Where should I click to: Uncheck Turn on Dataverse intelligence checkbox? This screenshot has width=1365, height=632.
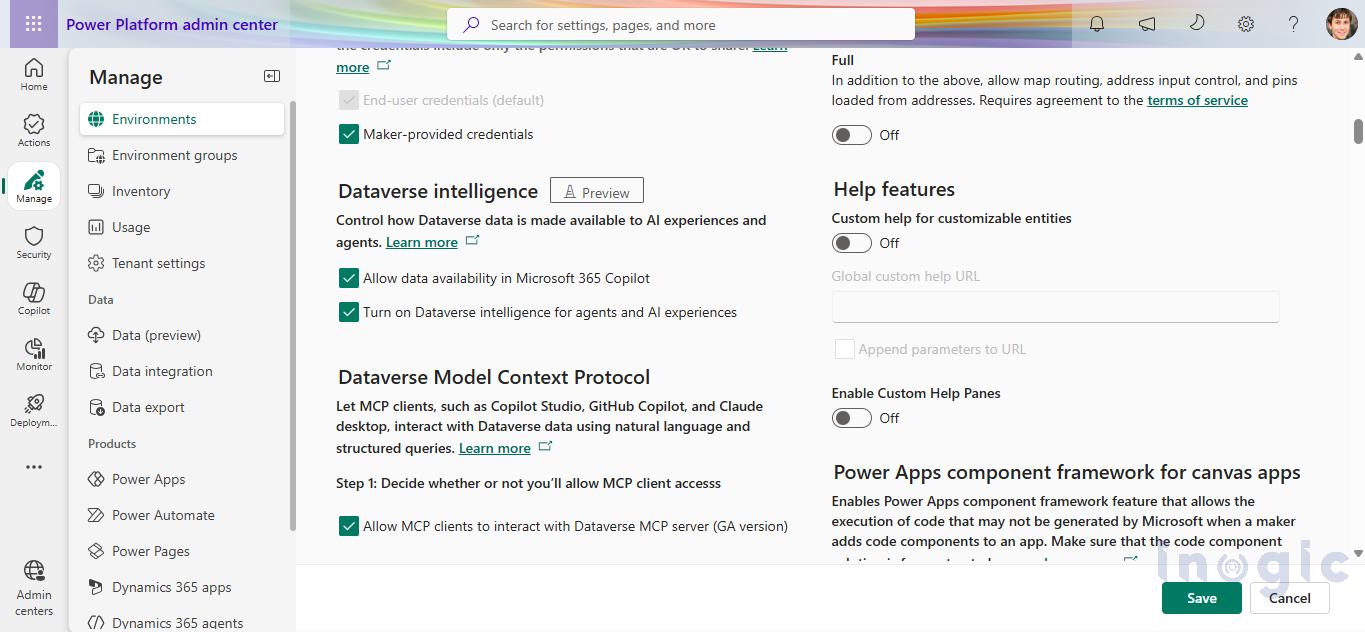(x=349, y=312)
